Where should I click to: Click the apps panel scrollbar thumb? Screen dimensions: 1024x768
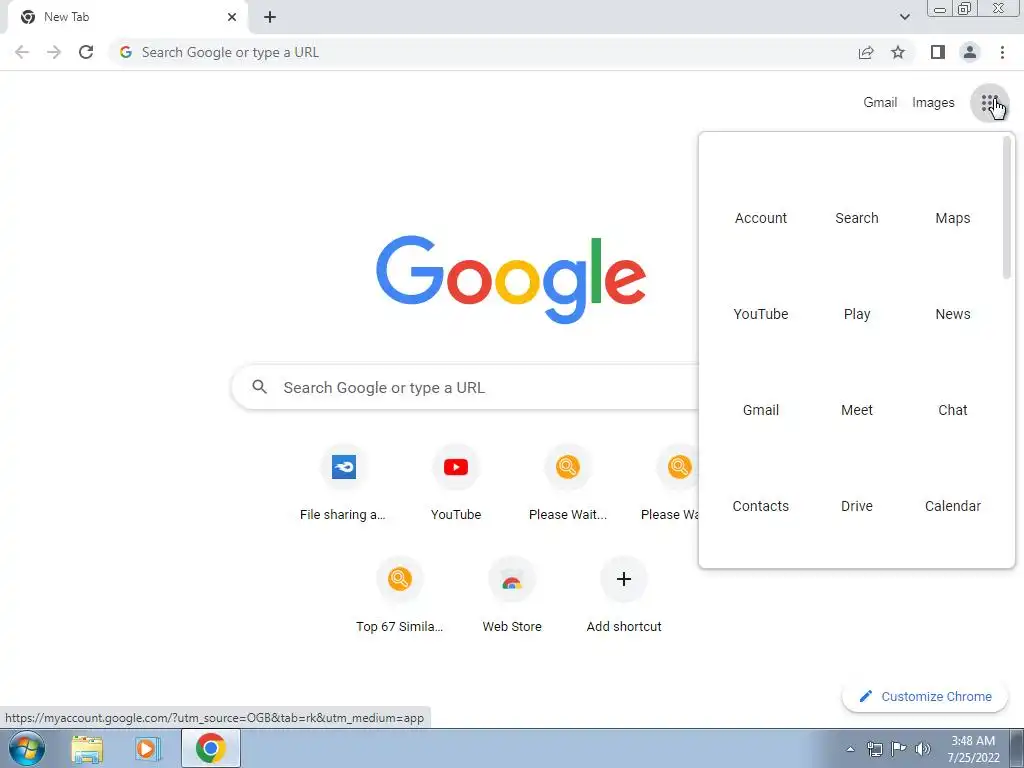(x=1006, y=208)
